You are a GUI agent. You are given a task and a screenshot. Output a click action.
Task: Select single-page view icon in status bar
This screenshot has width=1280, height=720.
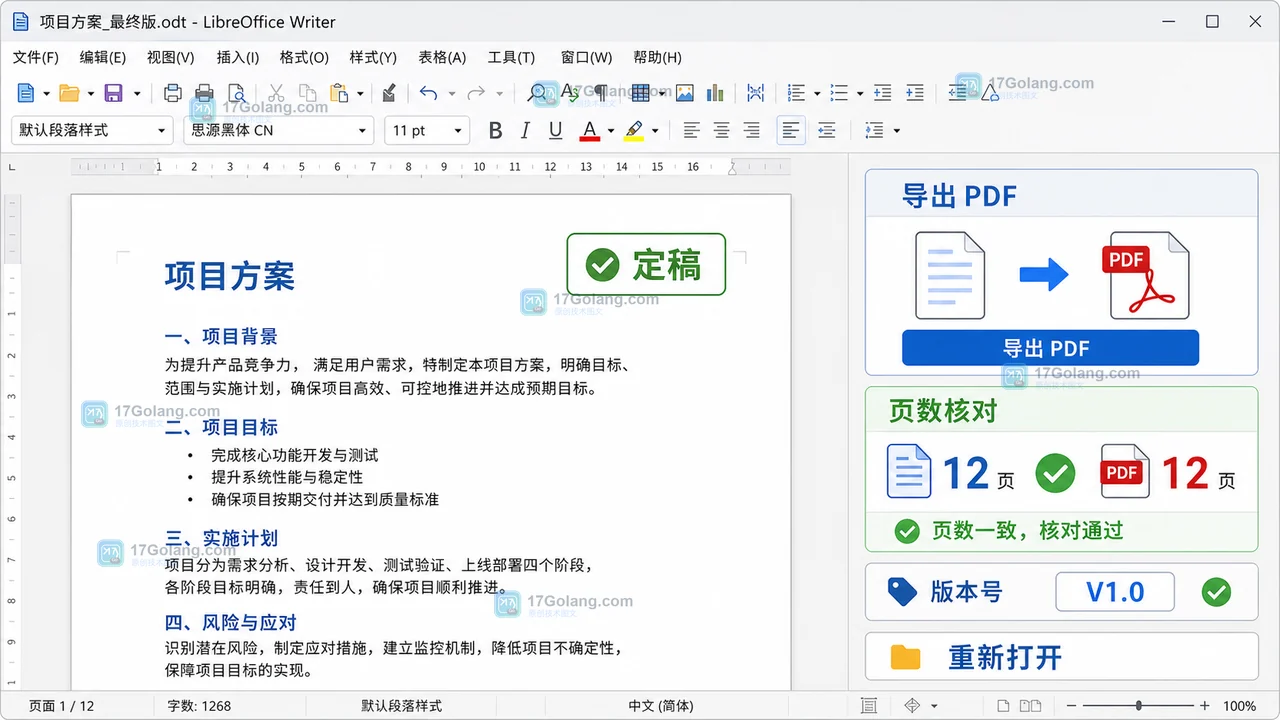pyautogui.click(x=1005, y=706)
